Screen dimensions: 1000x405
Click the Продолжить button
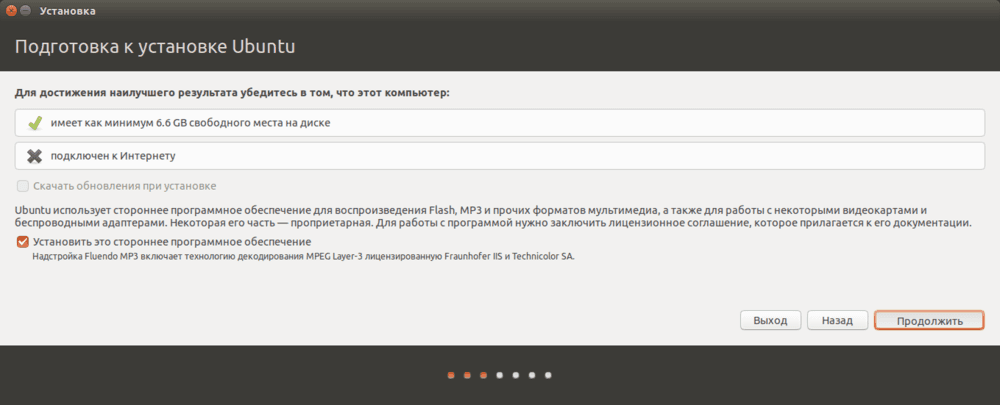tap(929, 320)
